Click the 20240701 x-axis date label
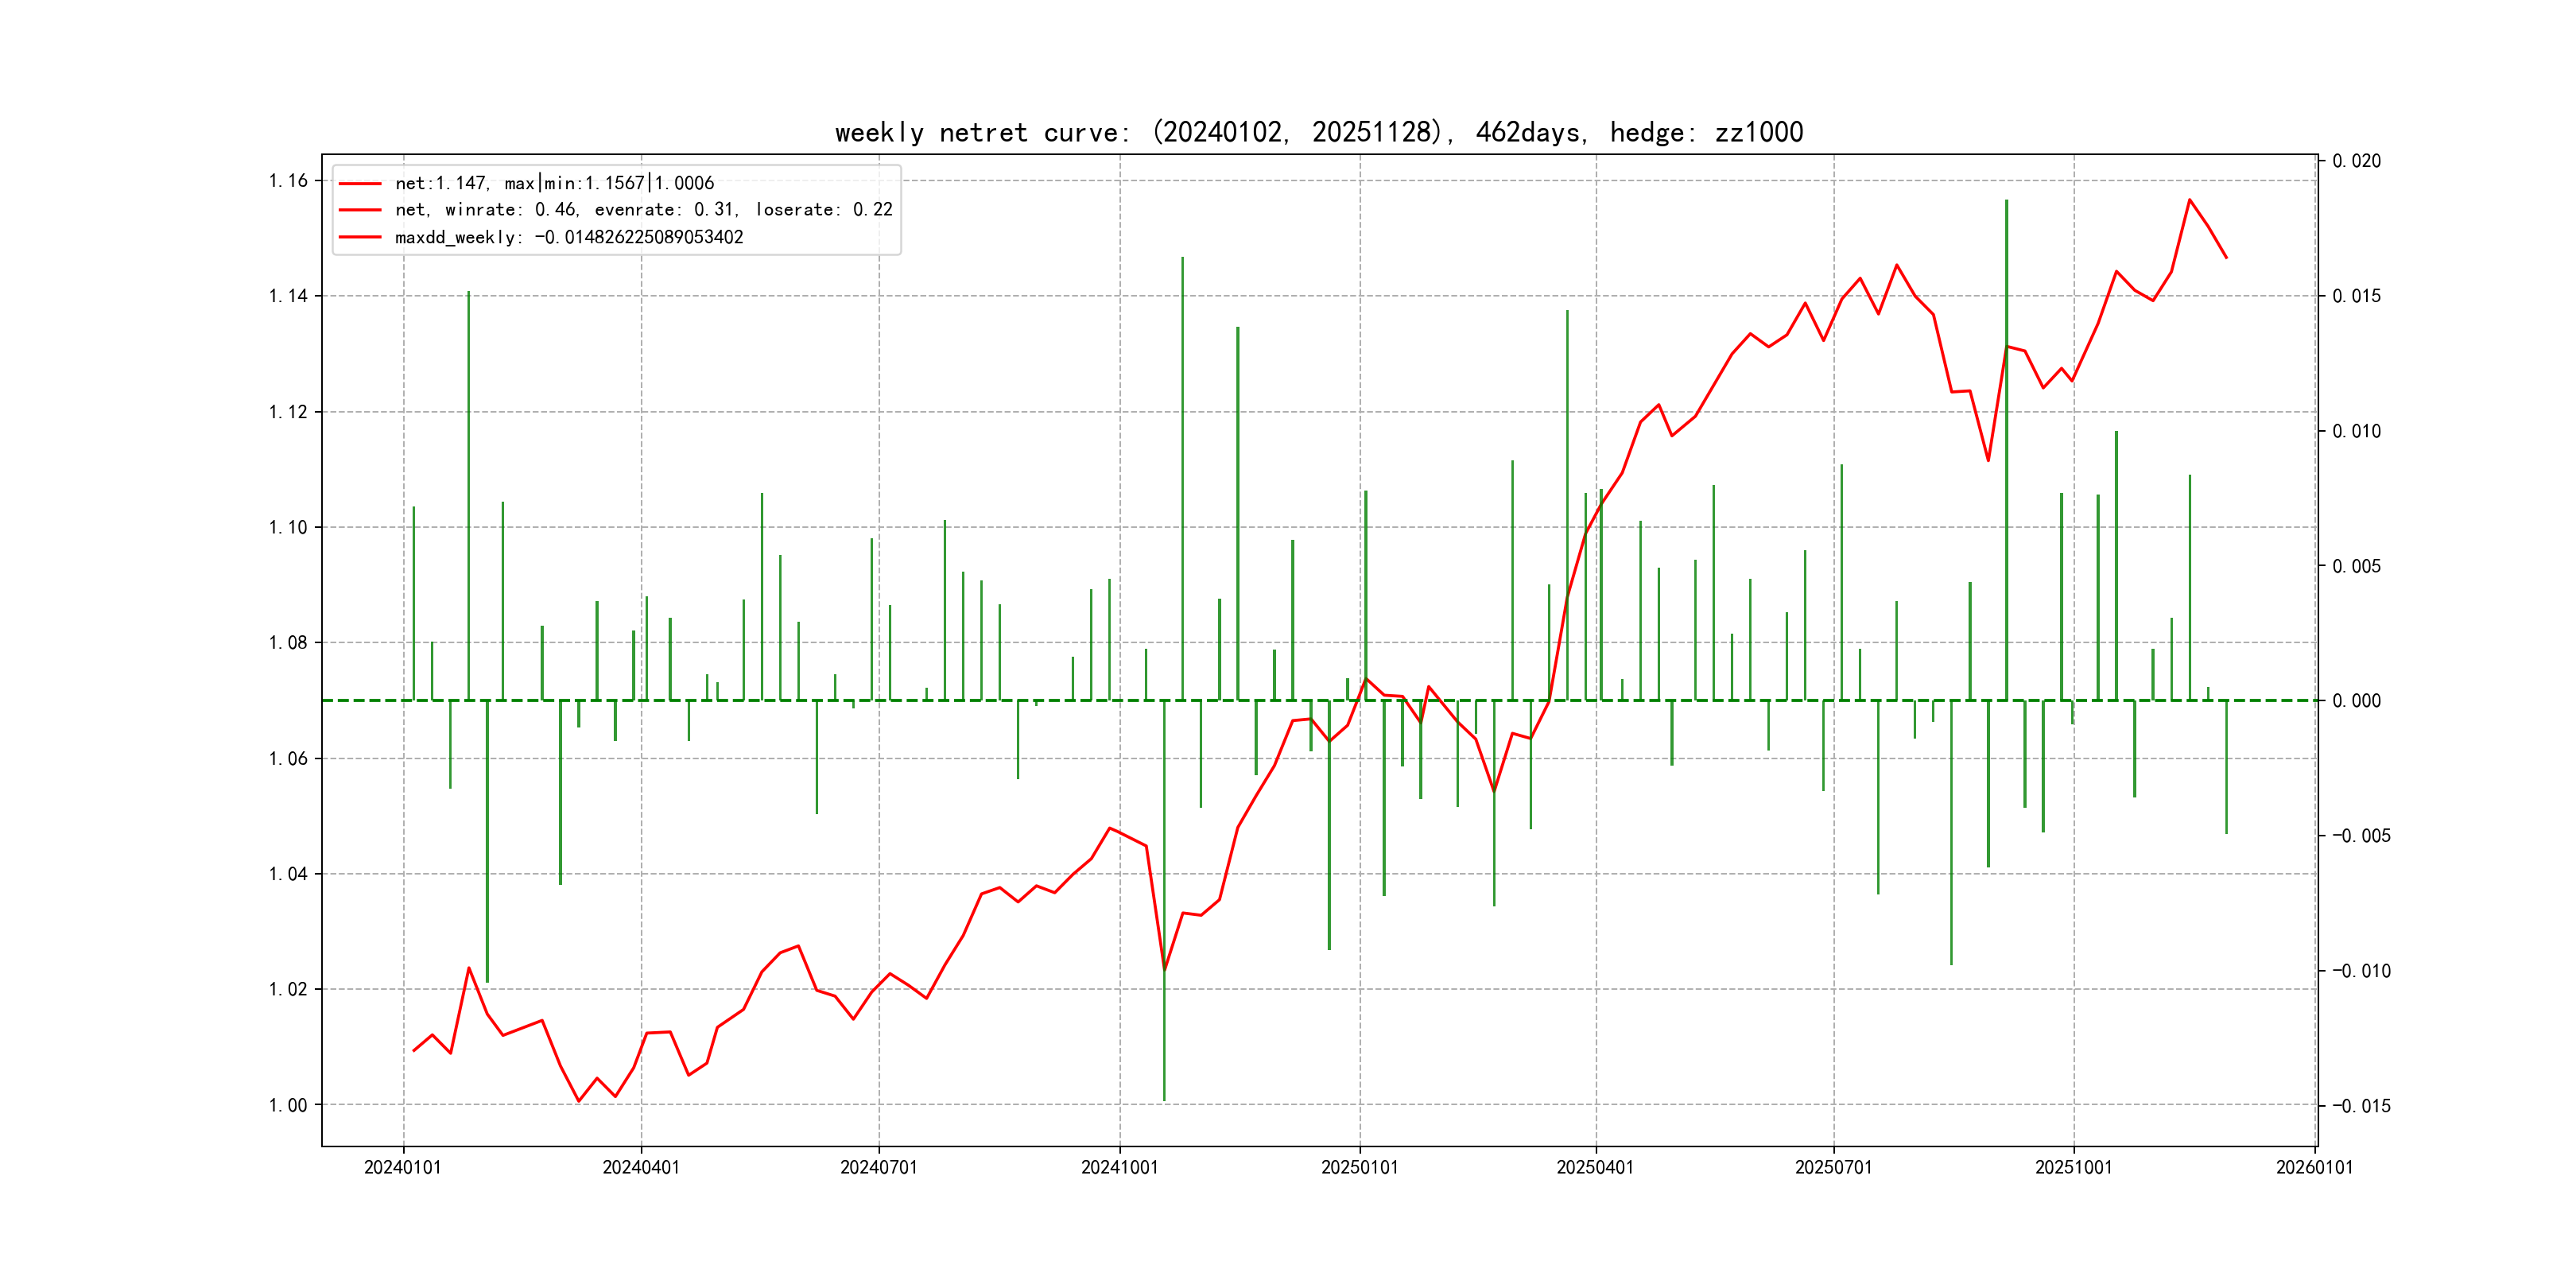The image size is (2576, 1288). (878, 1167)
